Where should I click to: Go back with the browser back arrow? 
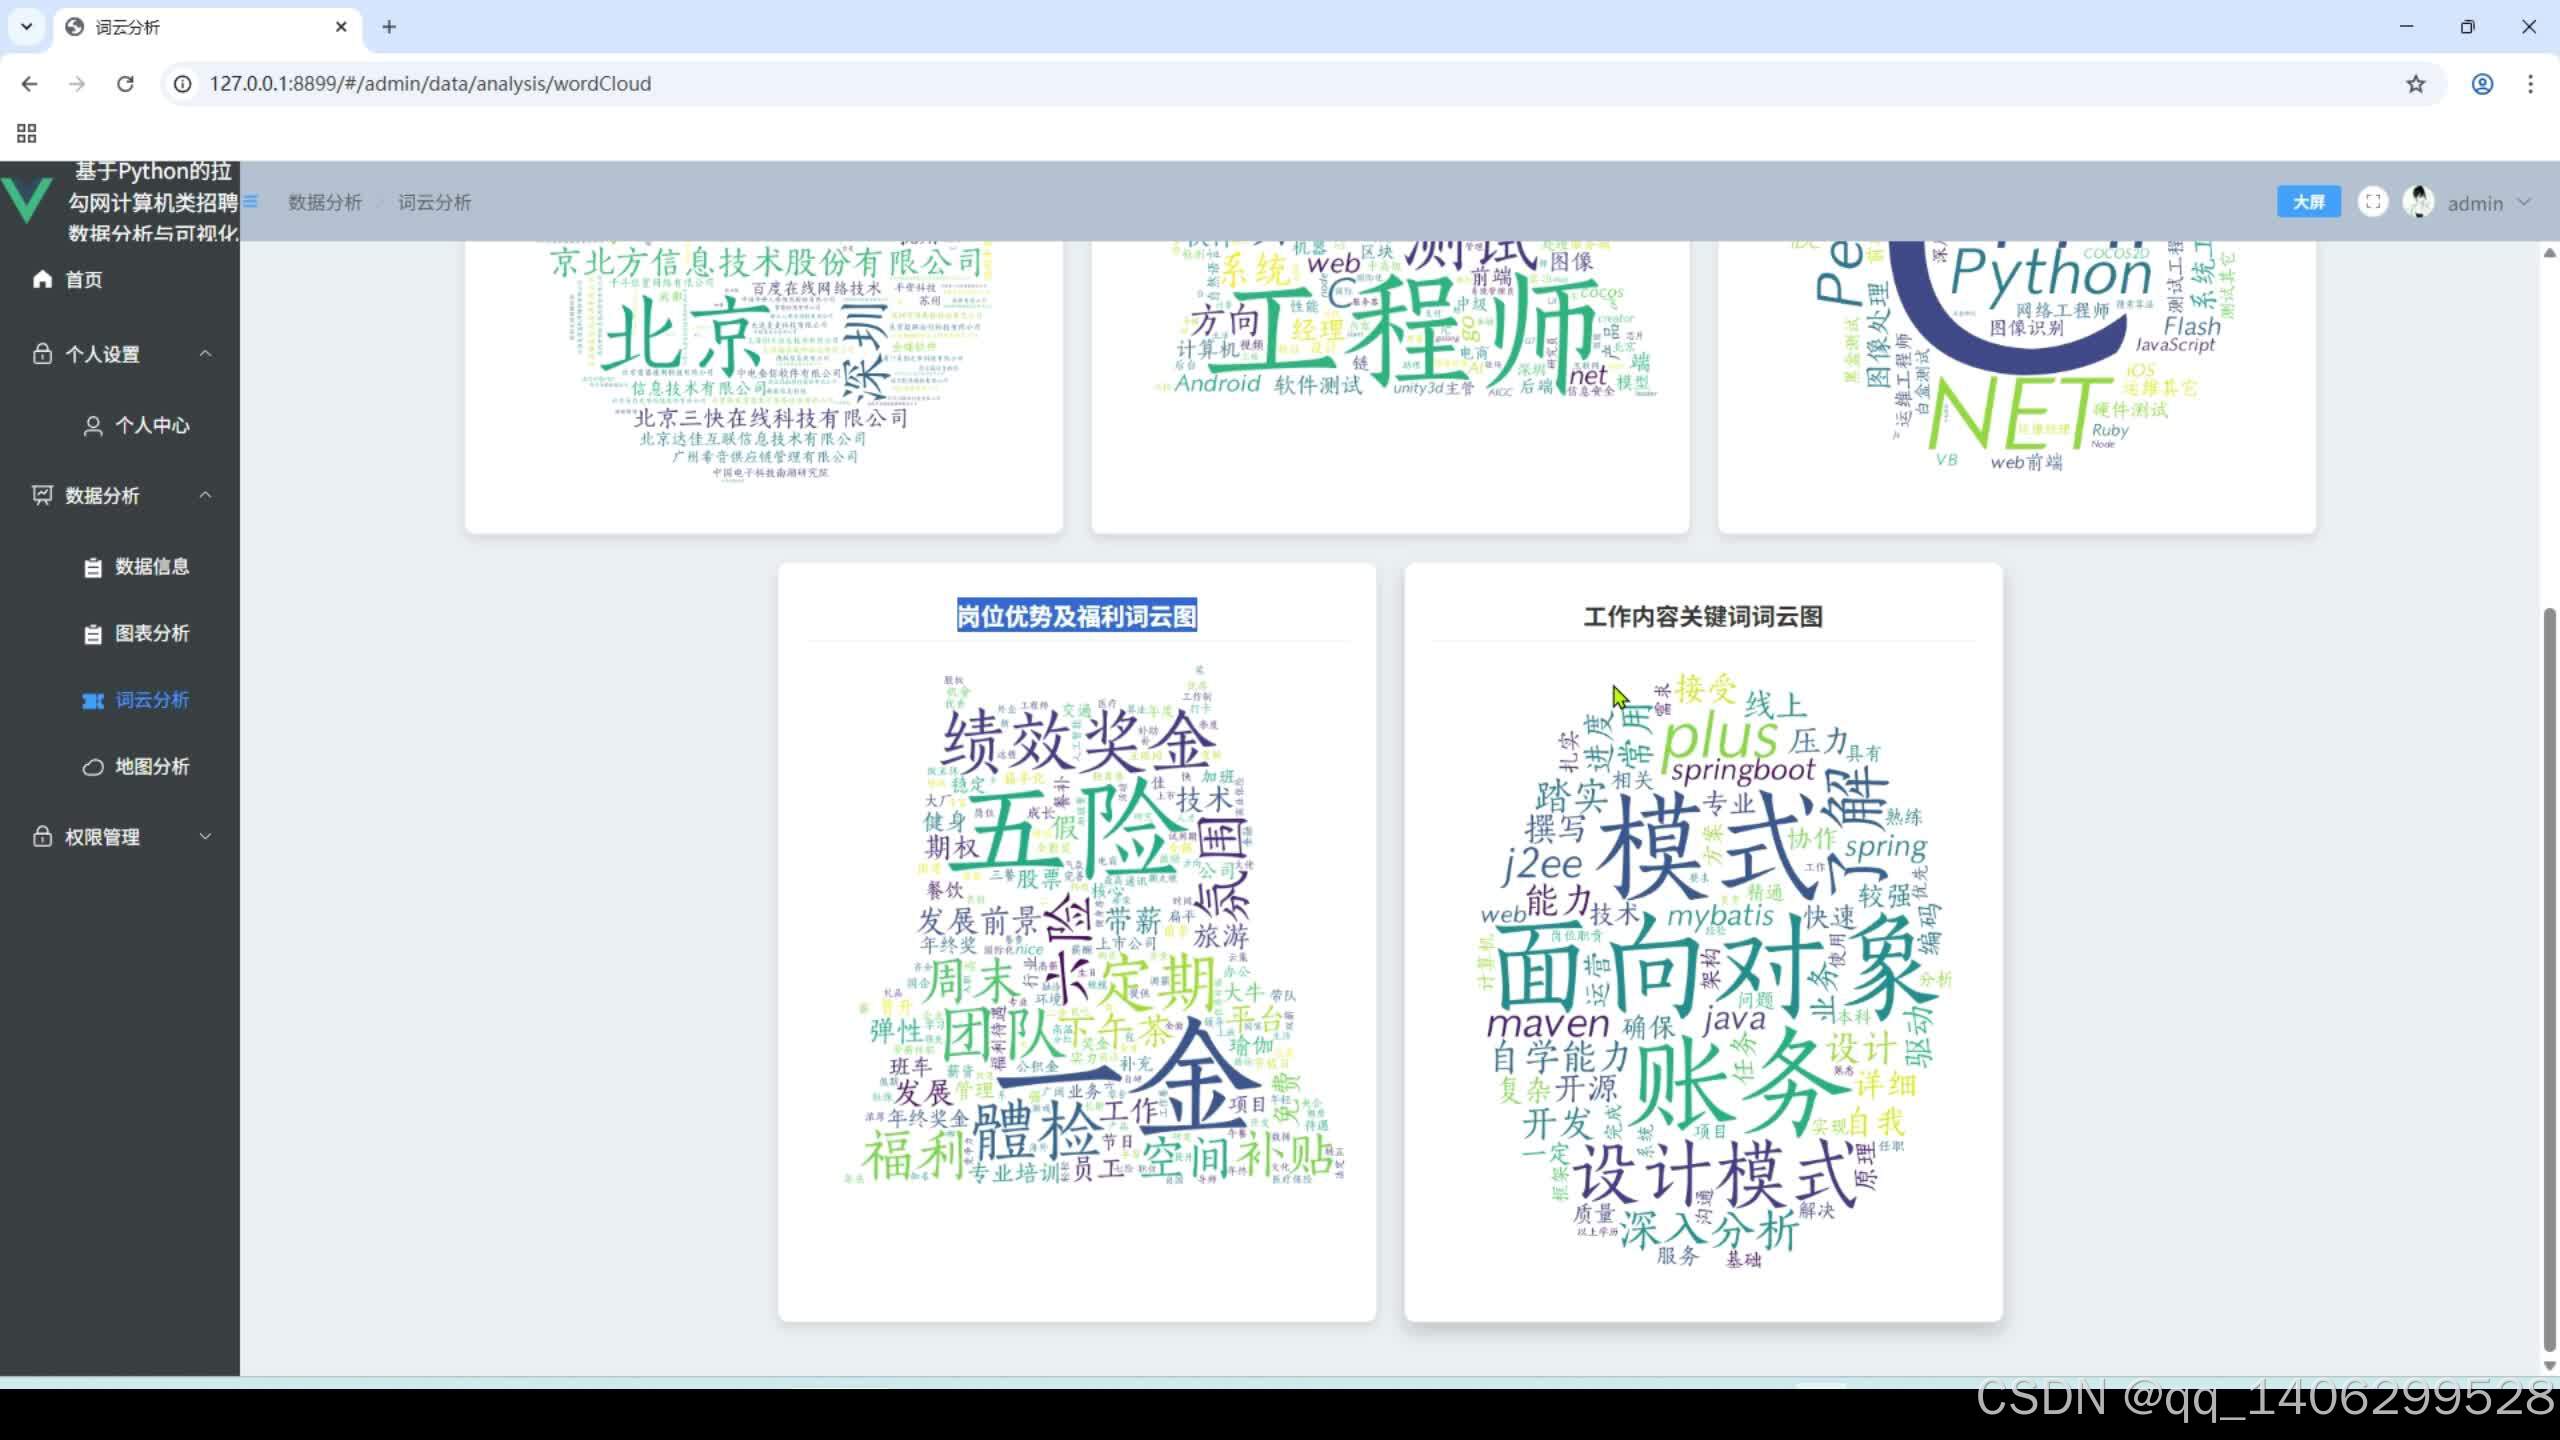tap(29, 84)
